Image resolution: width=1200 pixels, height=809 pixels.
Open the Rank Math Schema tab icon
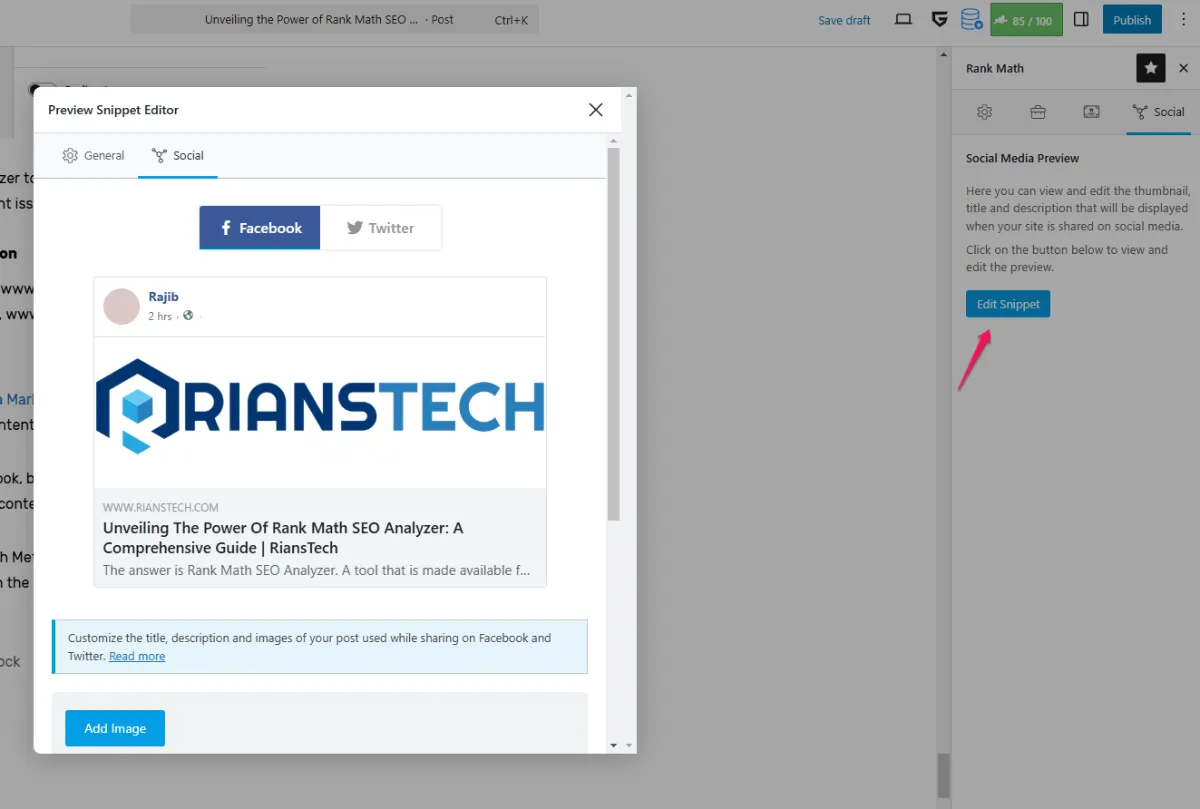(x=1091, y=112)
